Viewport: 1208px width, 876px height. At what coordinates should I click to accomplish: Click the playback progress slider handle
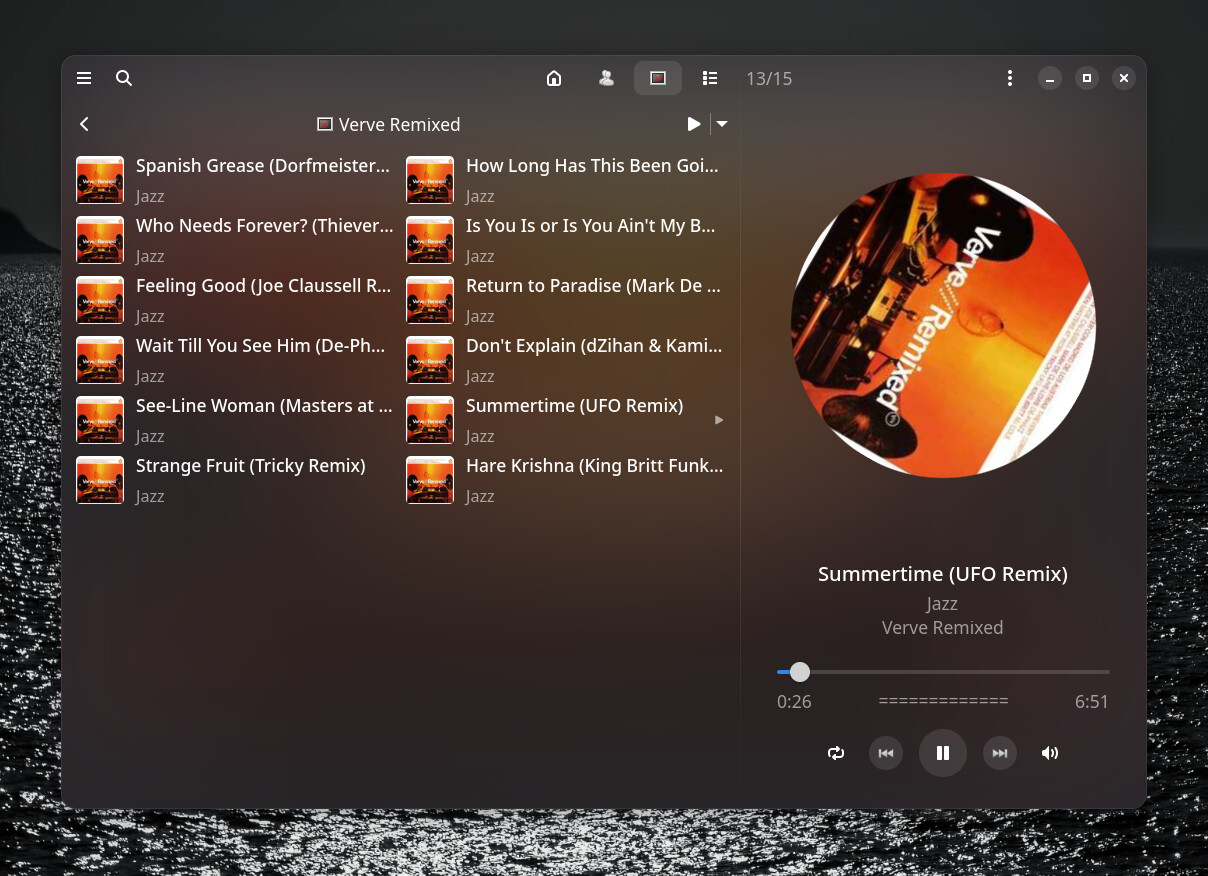pos(800,672)
